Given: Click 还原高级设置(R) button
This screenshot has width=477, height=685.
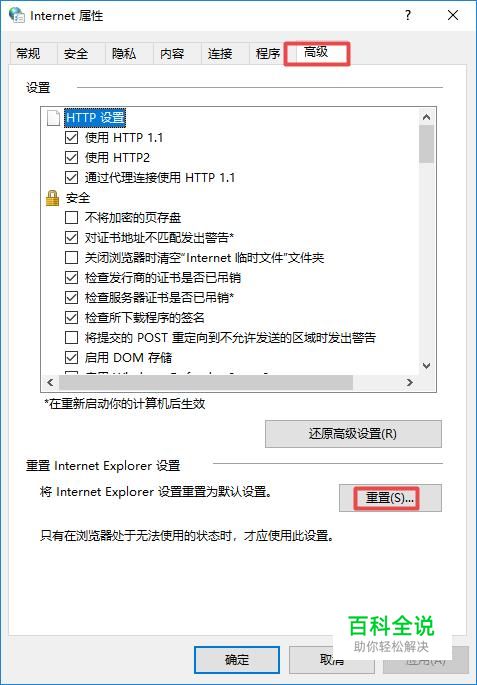Looking at the screenshot, I should [x=353, y=434].
